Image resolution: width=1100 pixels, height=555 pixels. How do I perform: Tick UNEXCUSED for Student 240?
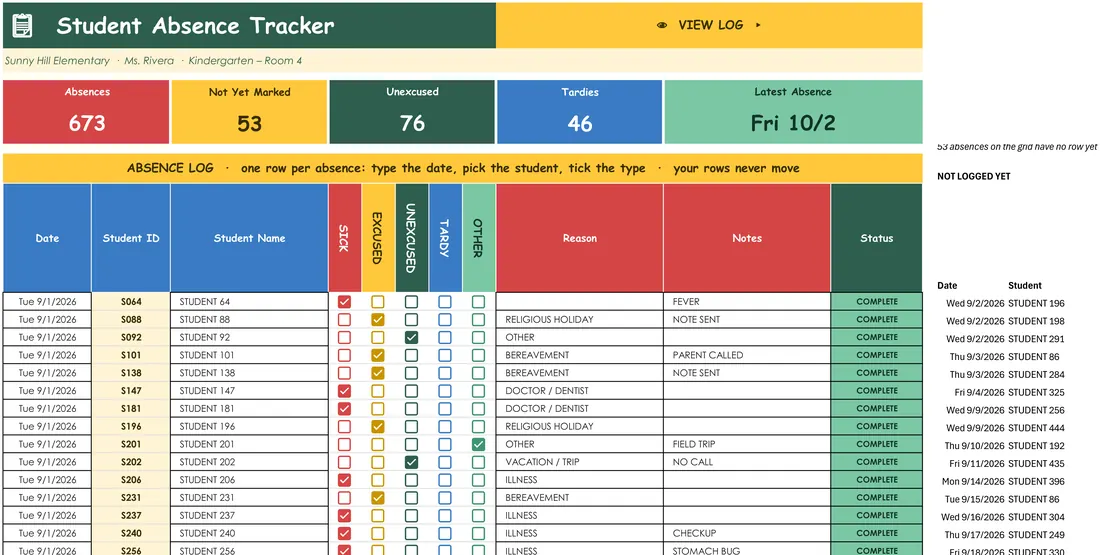[x=411, y=533]
